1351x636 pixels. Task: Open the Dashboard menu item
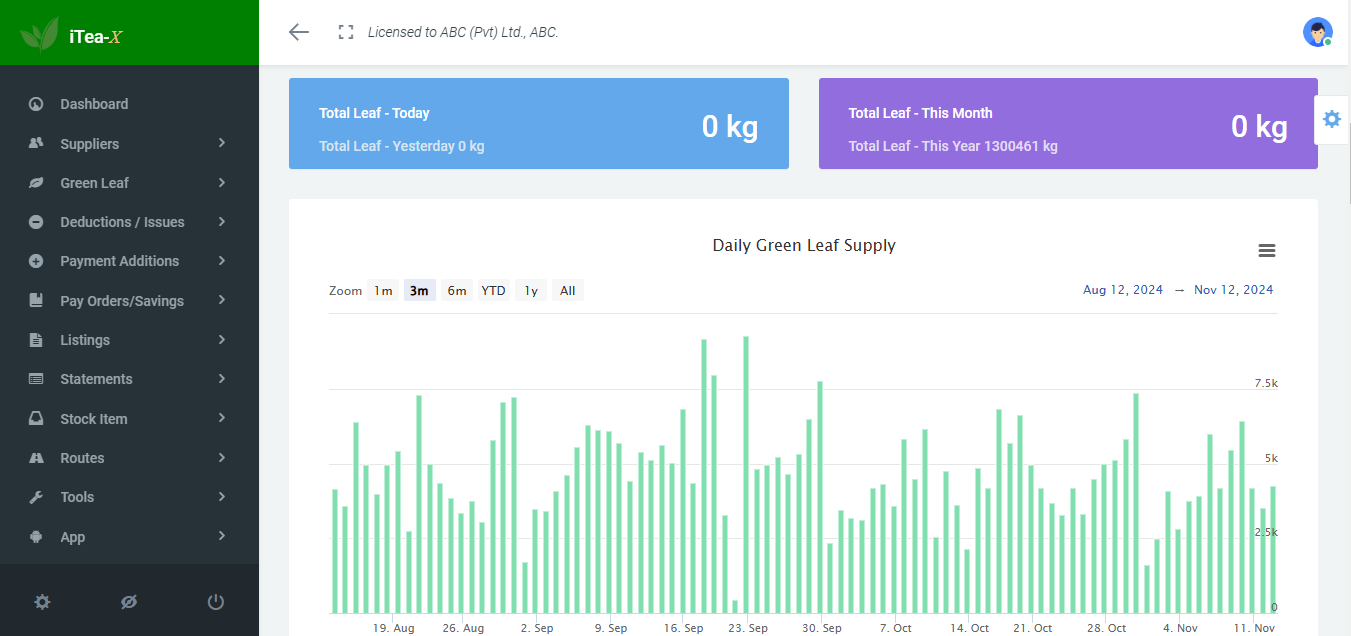click(x=129, y=104)
